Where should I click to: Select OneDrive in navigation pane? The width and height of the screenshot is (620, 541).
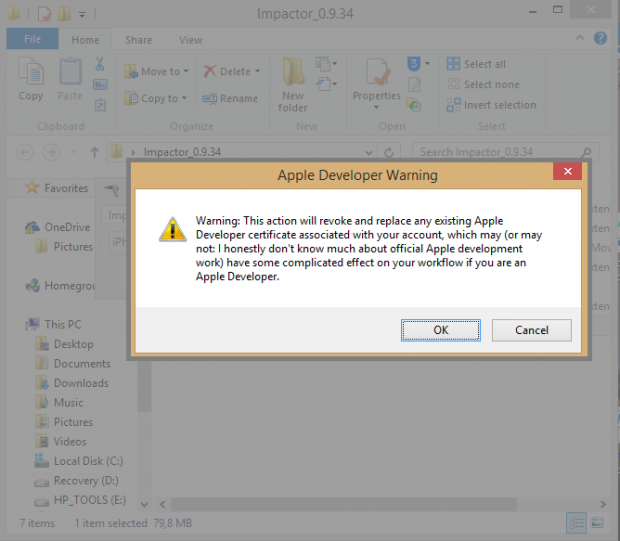tap(58, 227)
